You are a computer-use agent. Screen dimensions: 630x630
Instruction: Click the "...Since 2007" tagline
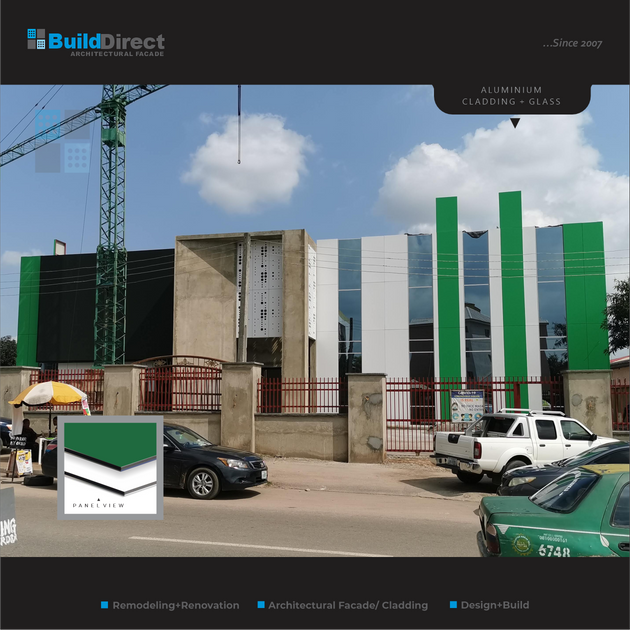[572, 44]
